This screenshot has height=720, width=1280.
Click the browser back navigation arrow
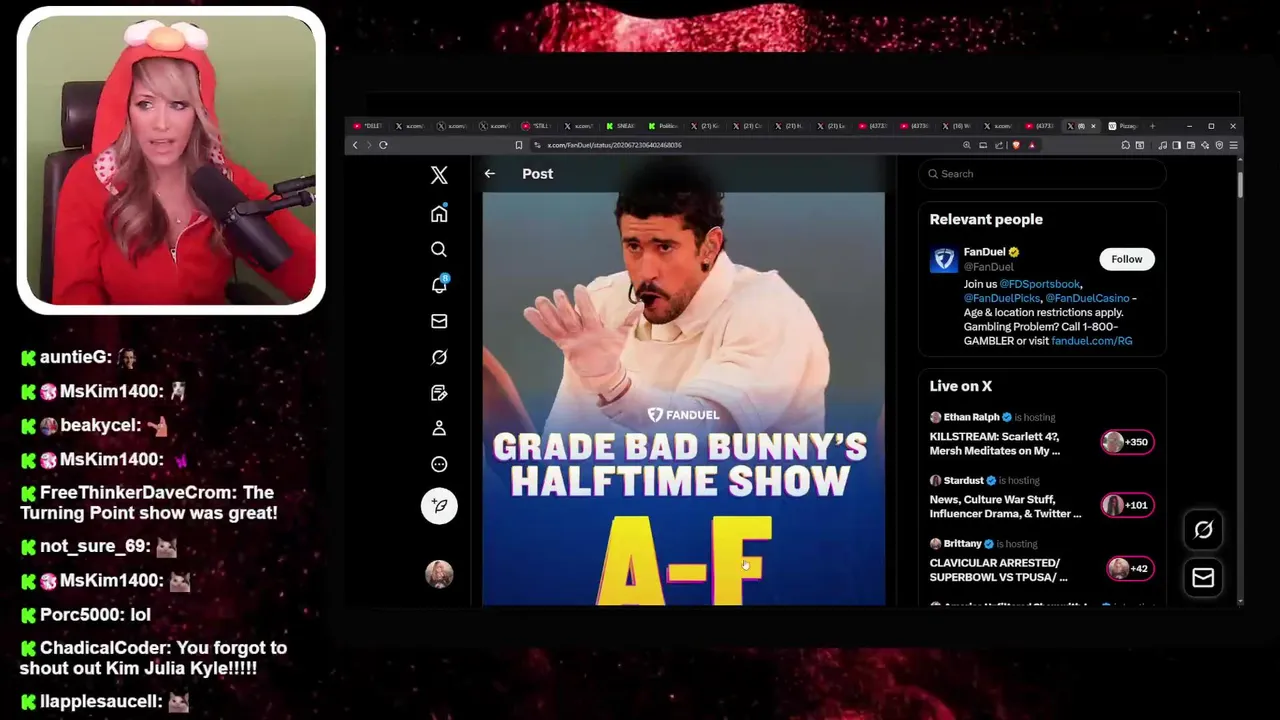click(x=355, y=145)
